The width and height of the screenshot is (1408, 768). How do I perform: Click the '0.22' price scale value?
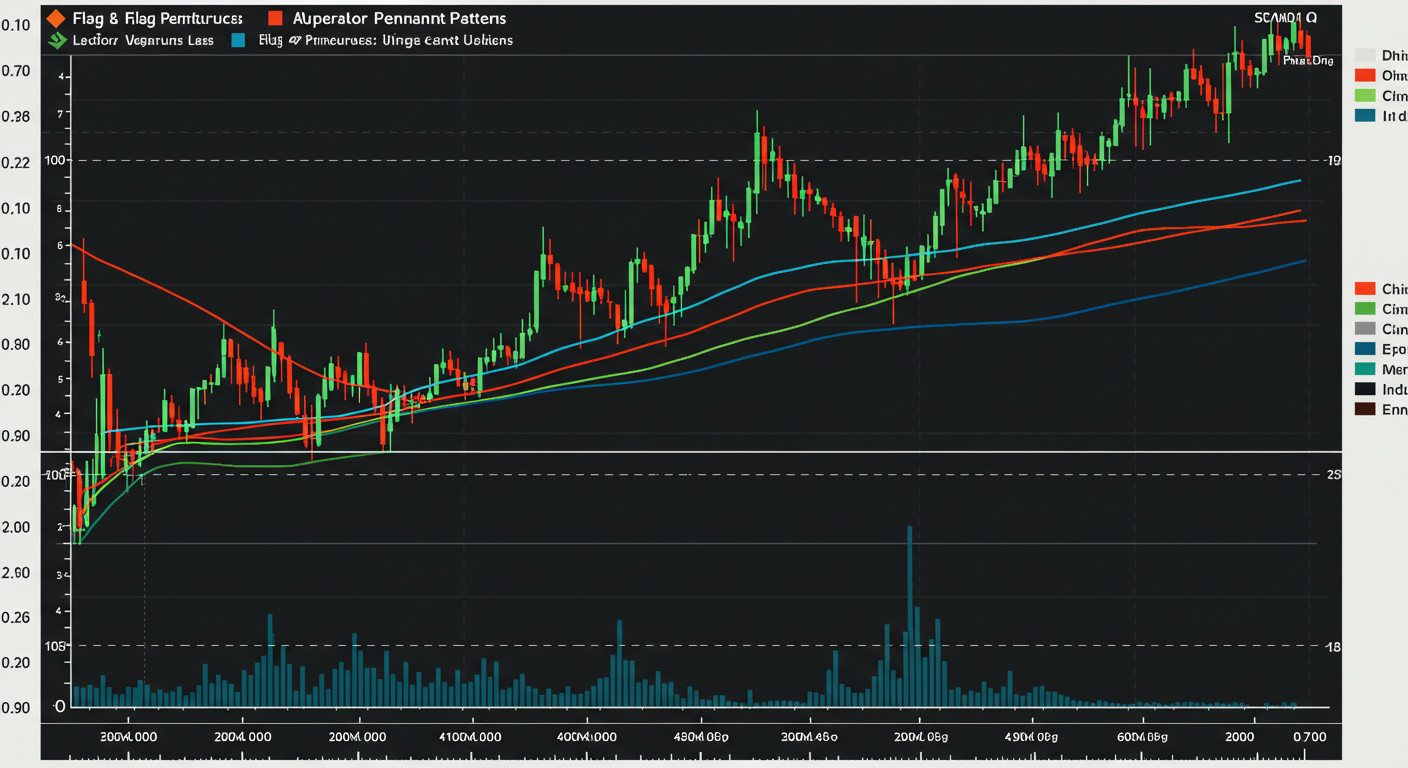coord(16,162)
